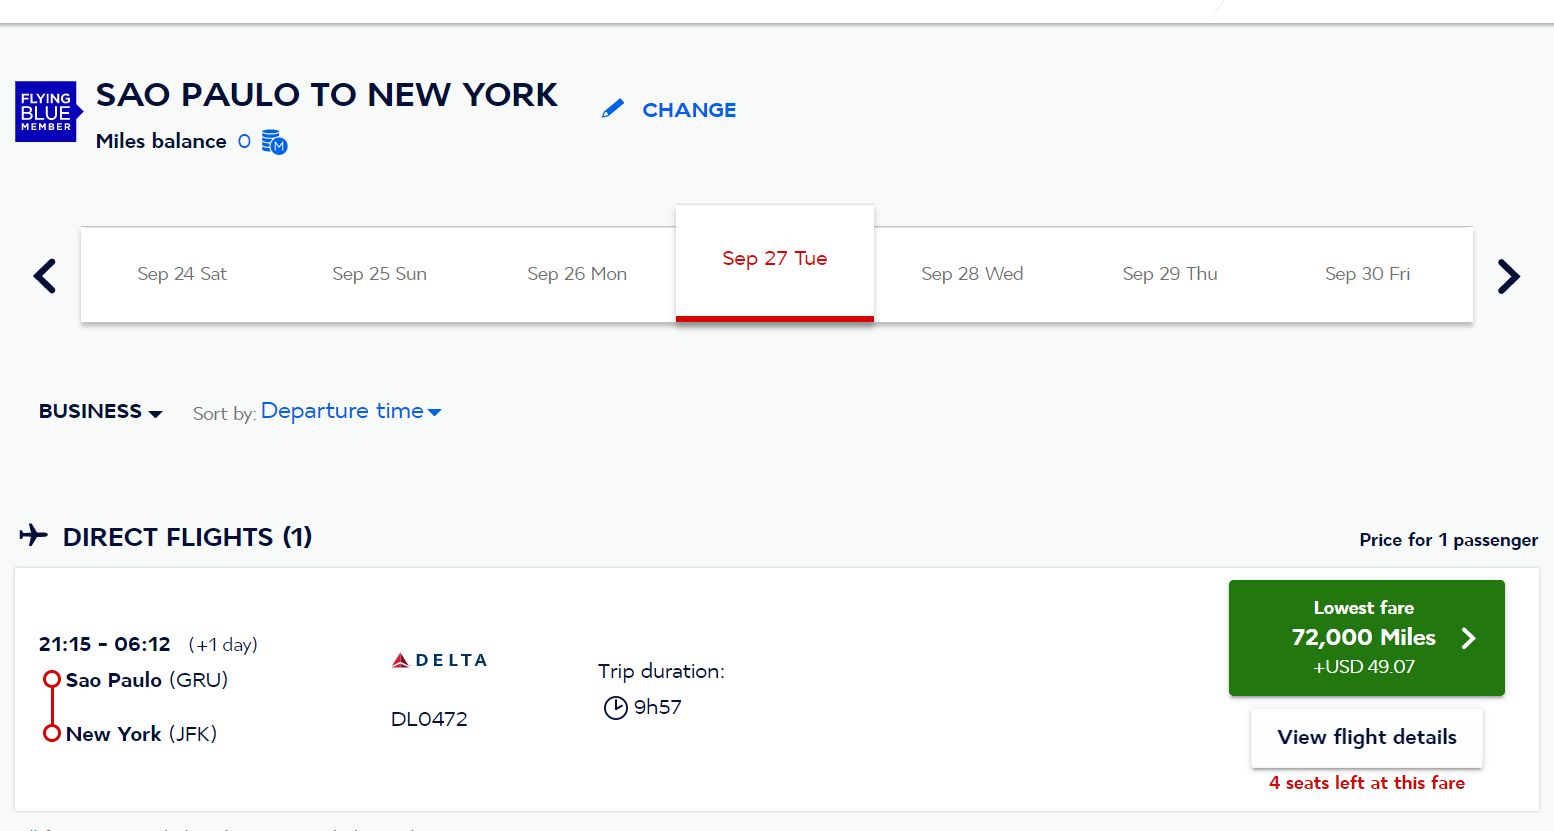The height and width of the screenshot is (831, 1554).
Task: Select the Sep 28 Wed date tab
Action: [x=972, y=274]
